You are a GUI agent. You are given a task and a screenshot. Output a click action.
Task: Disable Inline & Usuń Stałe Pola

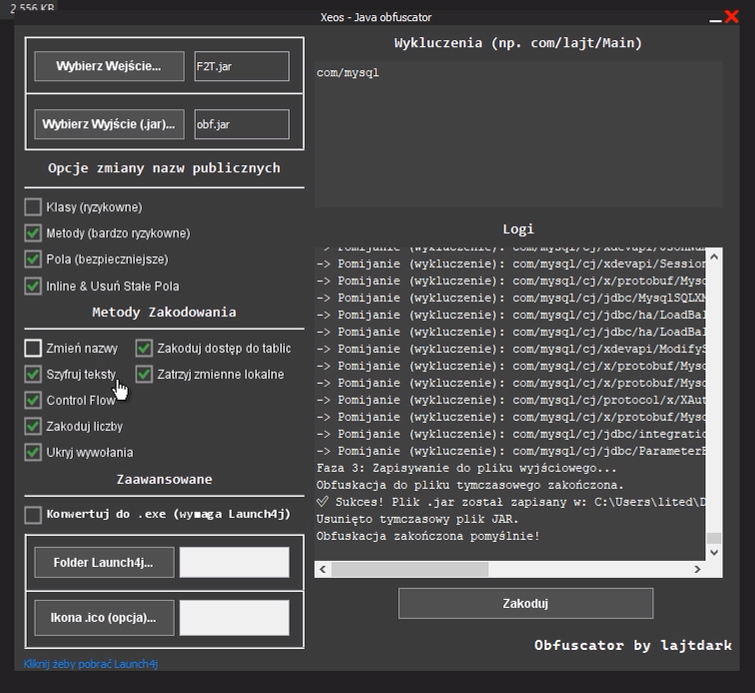[33, 286]
